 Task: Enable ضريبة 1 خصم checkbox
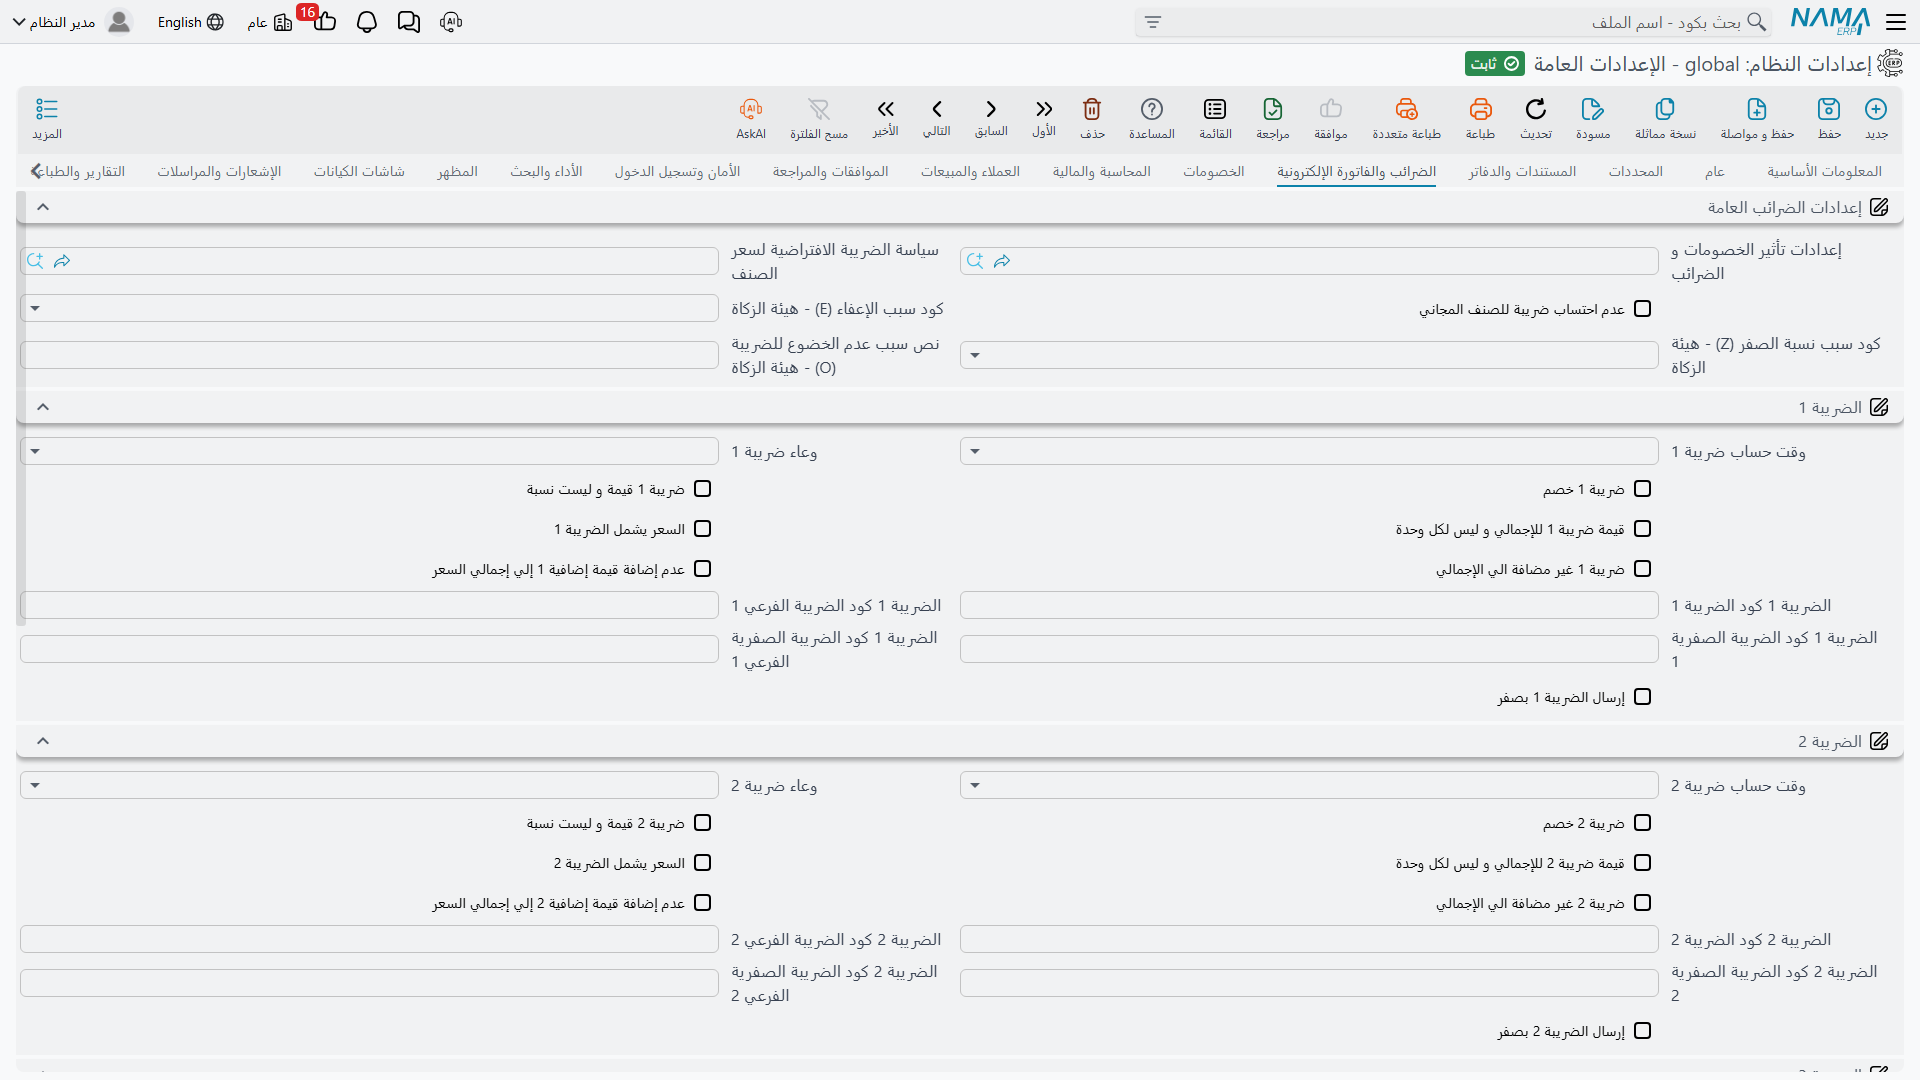coord(1642,489)
